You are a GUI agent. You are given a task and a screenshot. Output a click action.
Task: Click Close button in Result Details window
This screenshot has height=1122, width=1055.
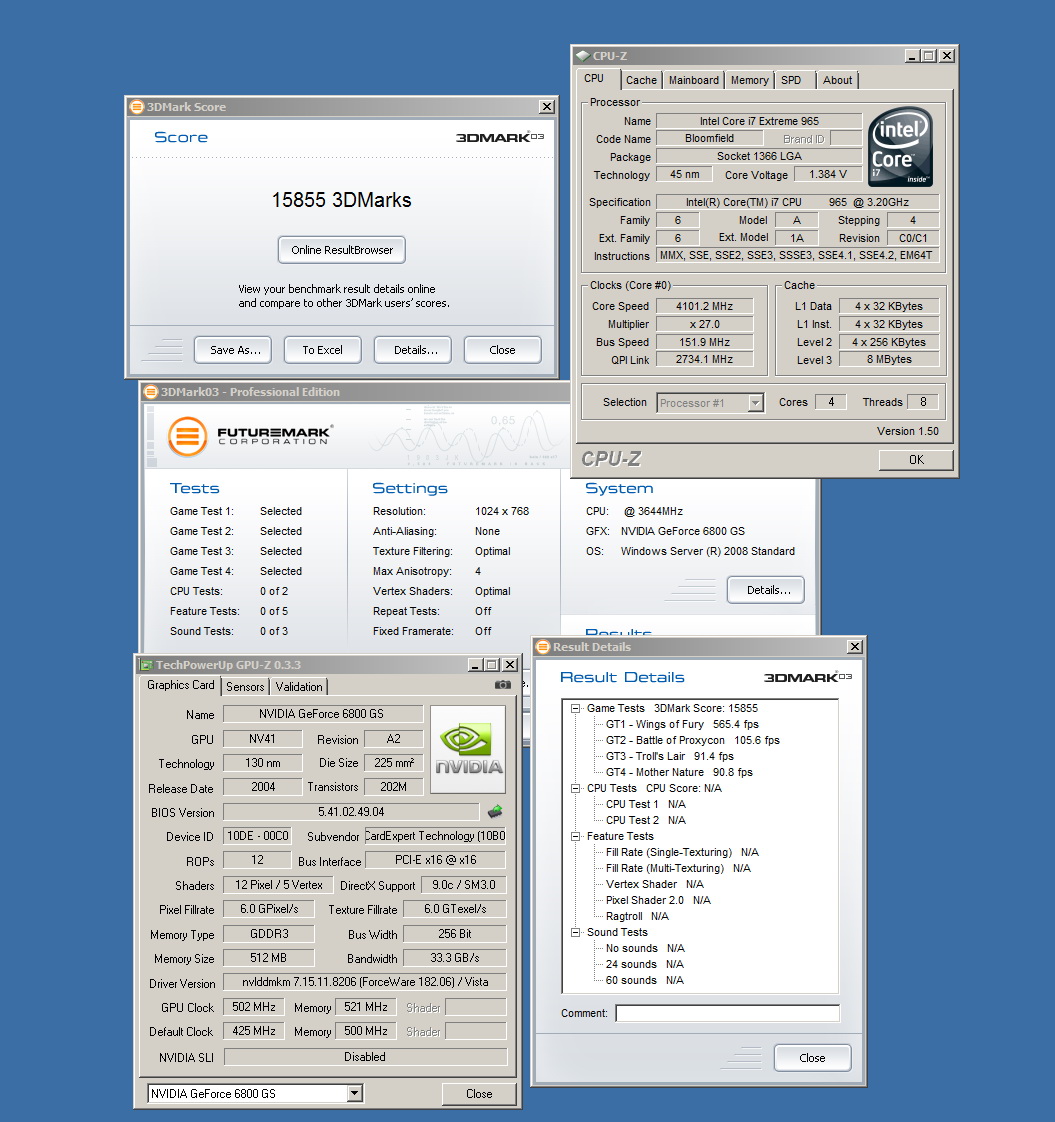pos(812,1058)
